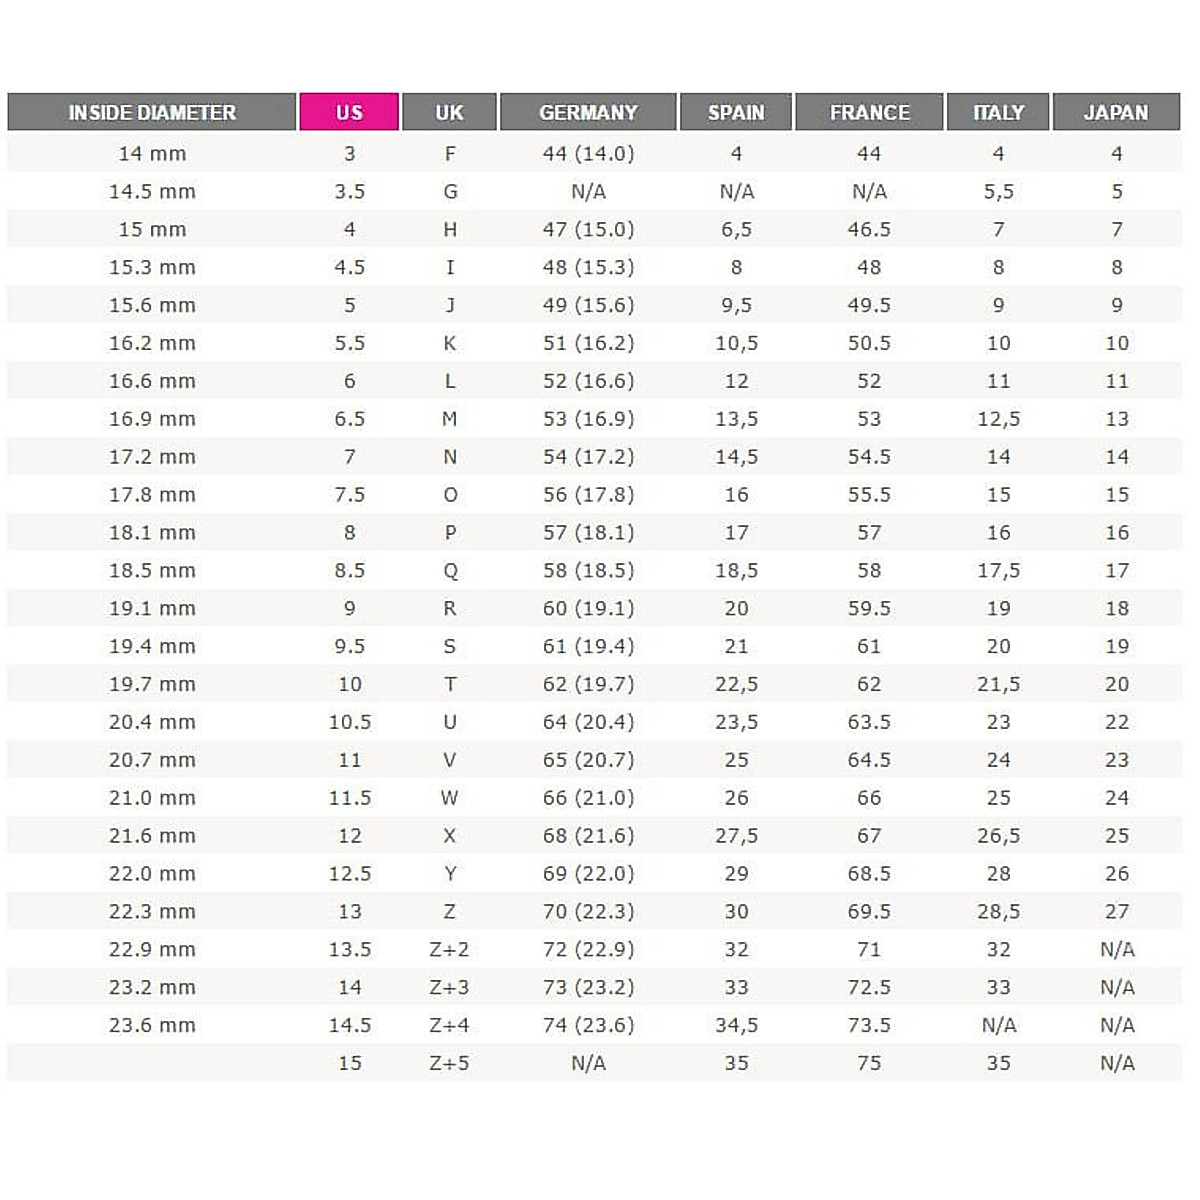Click the Spain size 34,5 cell
The width and height of the screenshot is (1200, 1200).
(x=736, y=1025)
